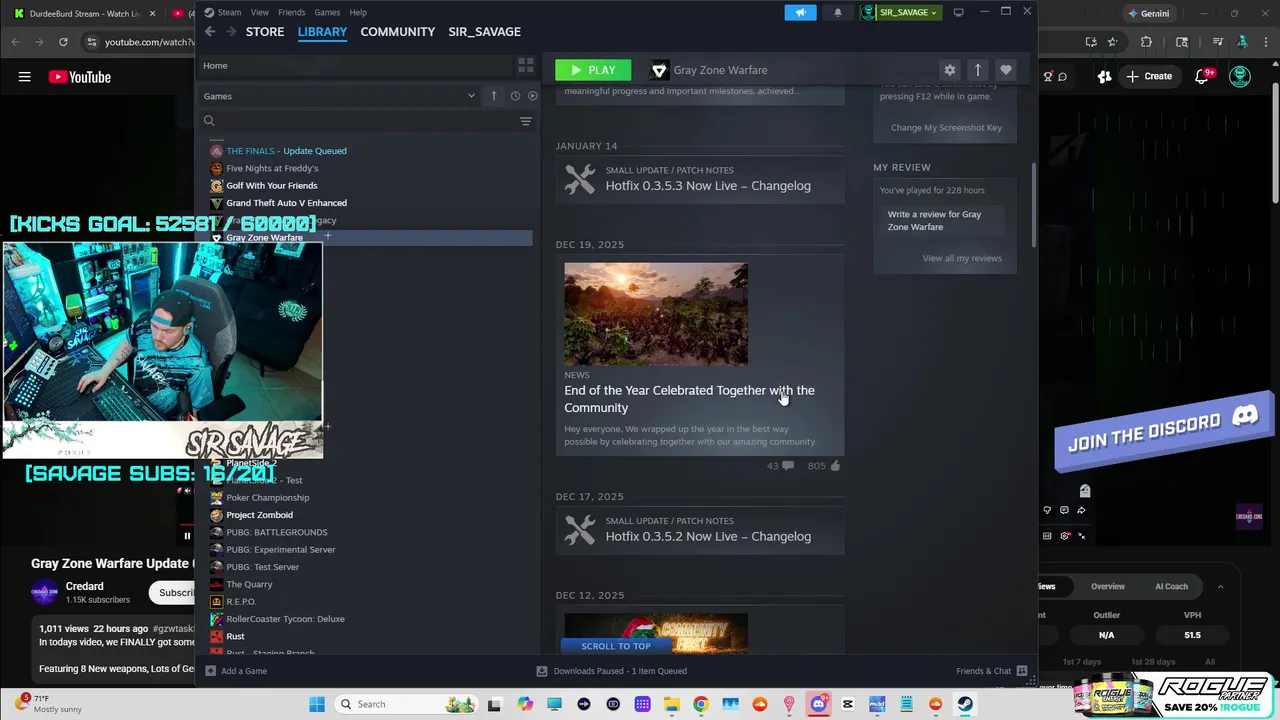Add Gray Zone Warfare to favorites heart
Image resolution: width=1280 pixels, height=720 pixels.
point(1006,70)
